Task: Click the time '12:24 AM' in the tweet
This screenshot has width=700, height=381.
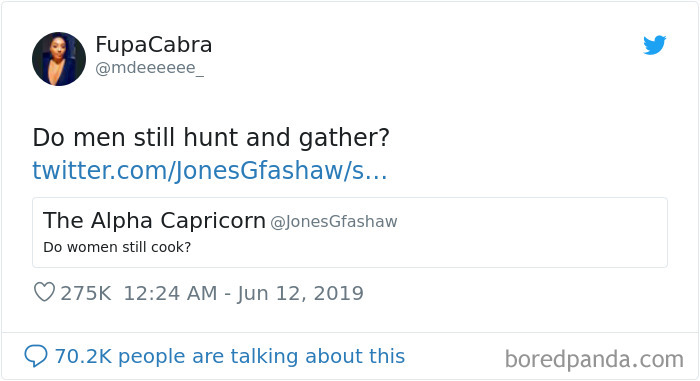Action: point(171,293)
